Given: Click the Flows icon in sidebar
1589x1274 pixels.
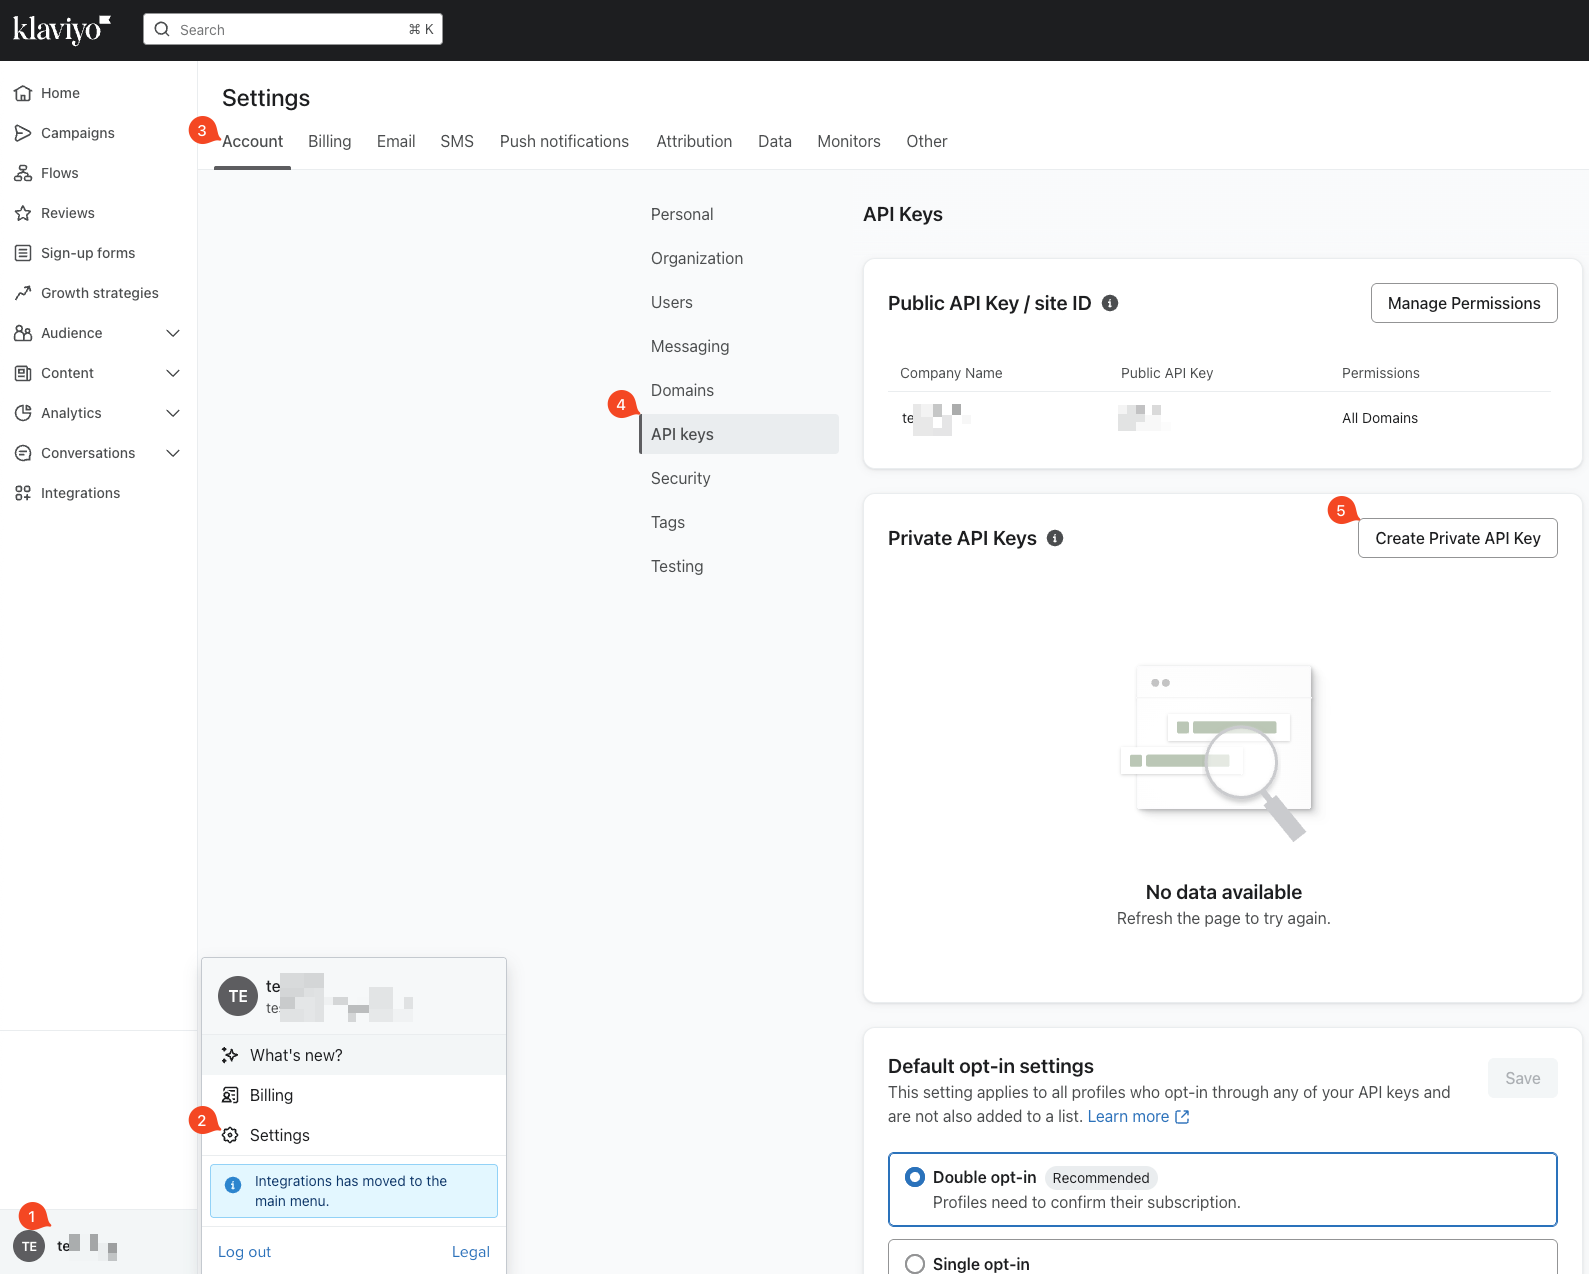Looking at the screenshot, I should [23, 173].
